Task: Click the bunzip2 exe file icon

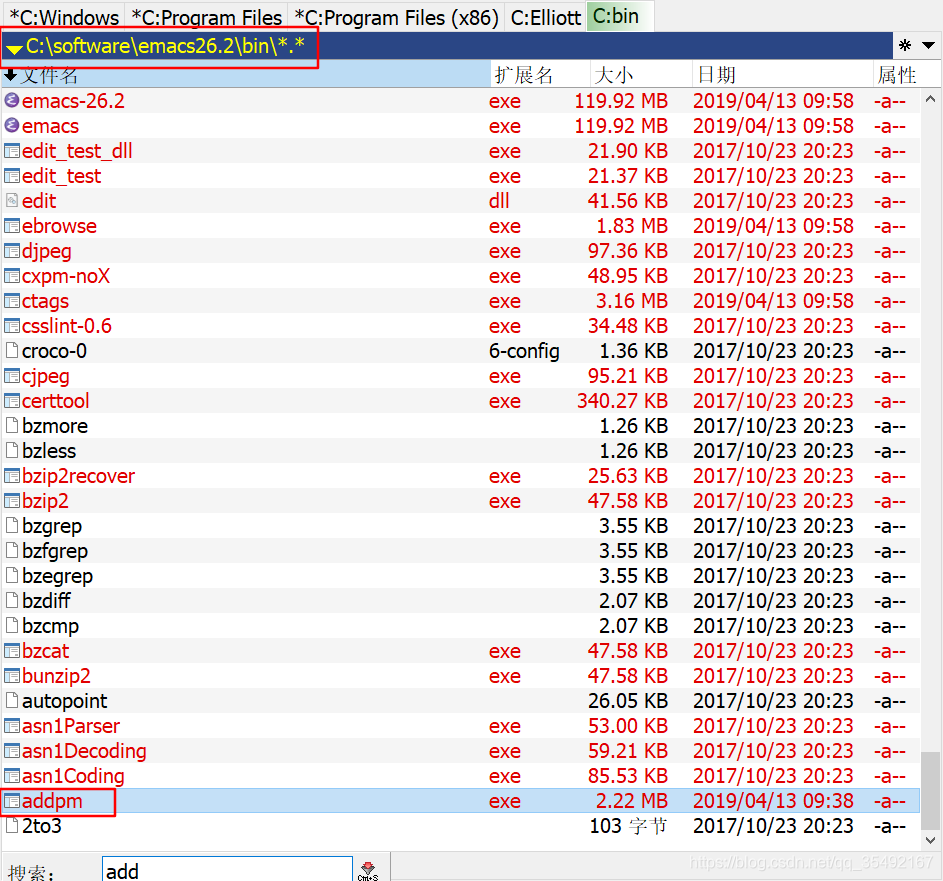Action: point(11,676)
